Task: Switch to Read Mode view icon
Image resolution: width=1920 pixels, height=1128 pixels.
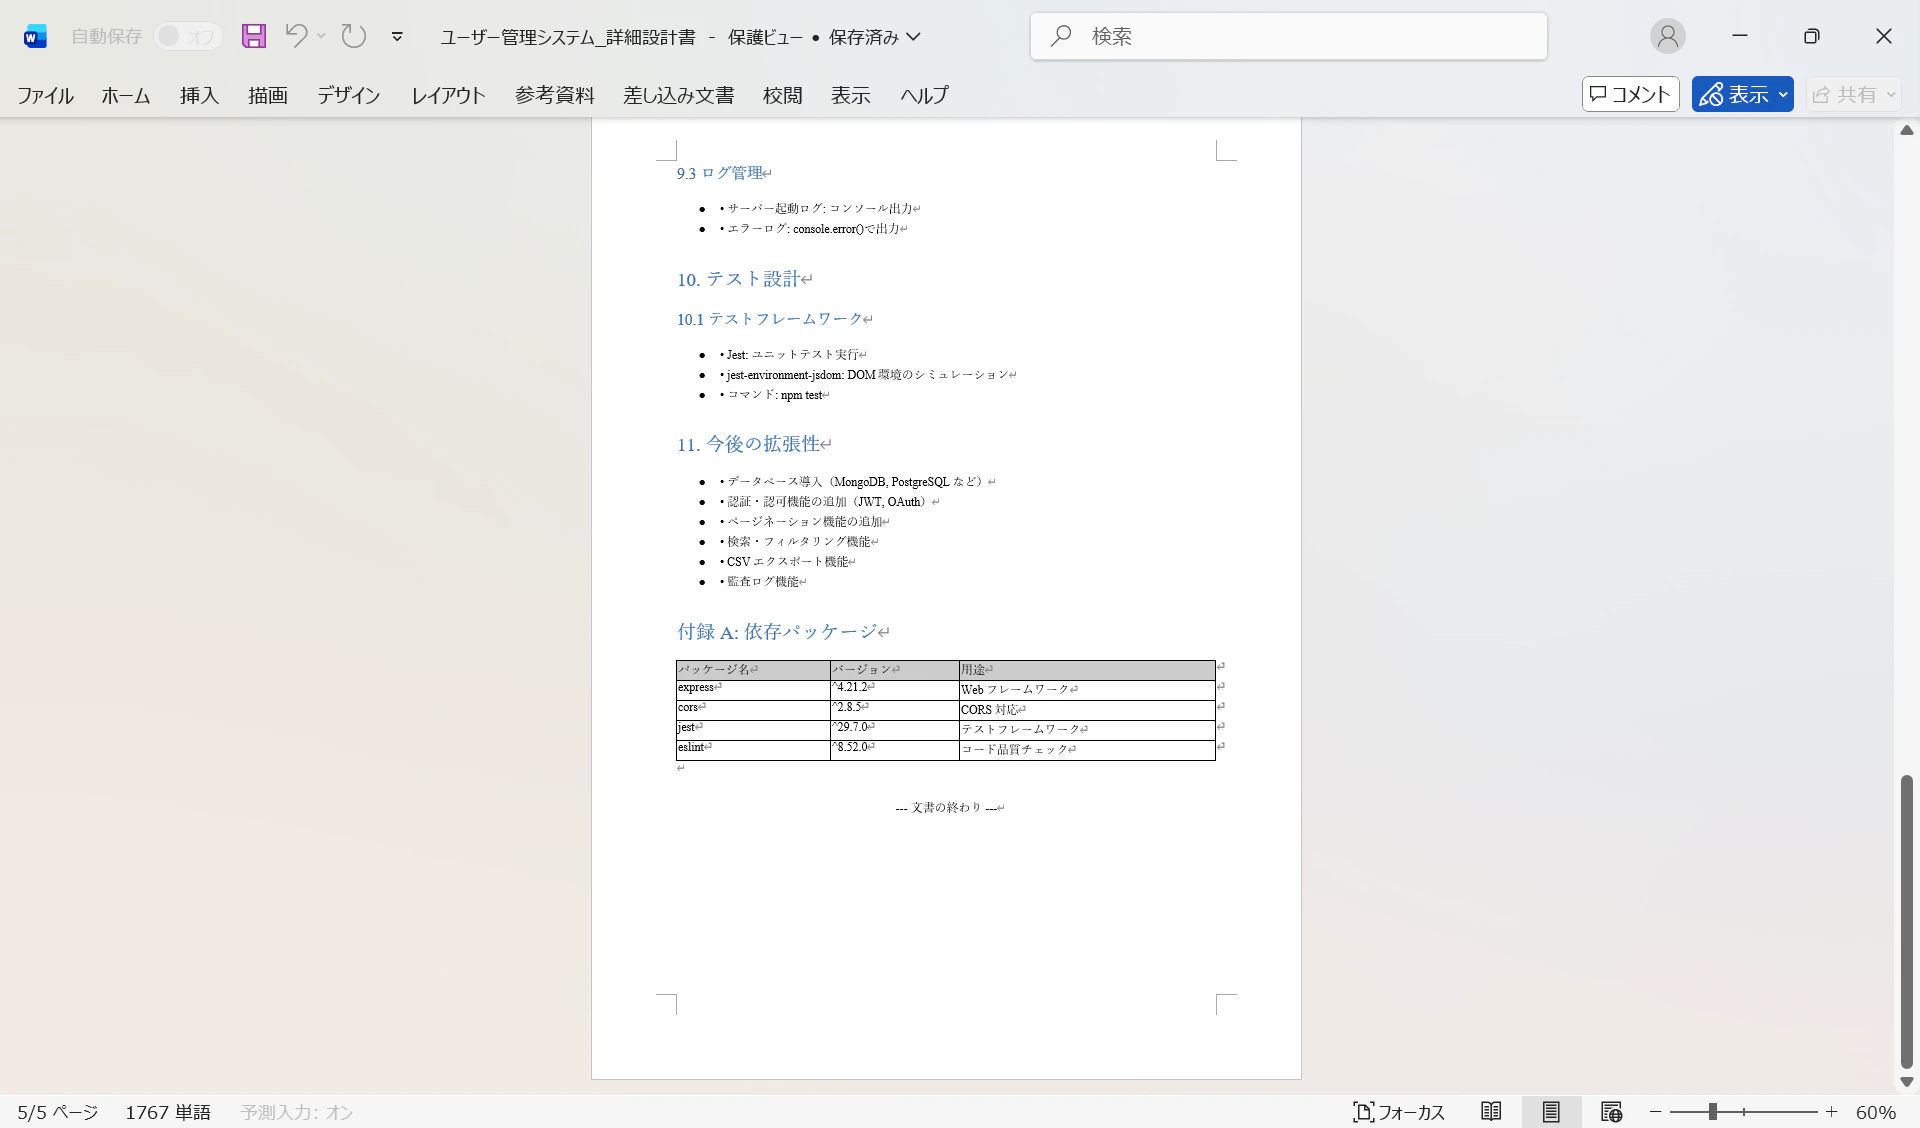Action: pyautogui.click(x=1491, y=1111)
